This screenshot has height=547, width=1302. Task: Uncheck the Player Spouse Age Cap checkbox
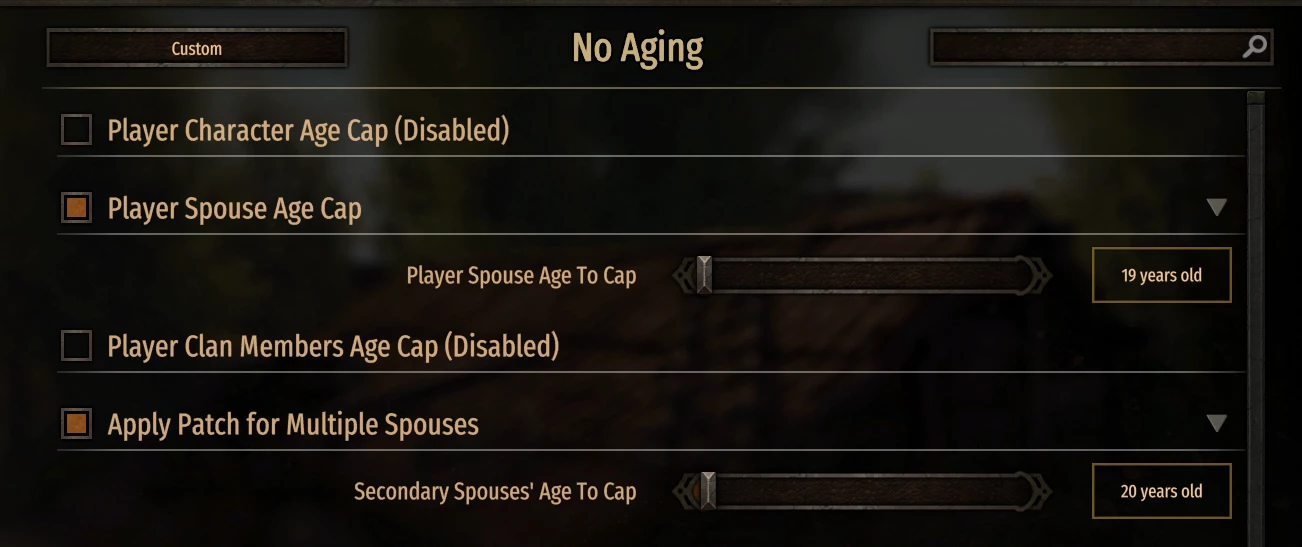(x=77, y=208)
